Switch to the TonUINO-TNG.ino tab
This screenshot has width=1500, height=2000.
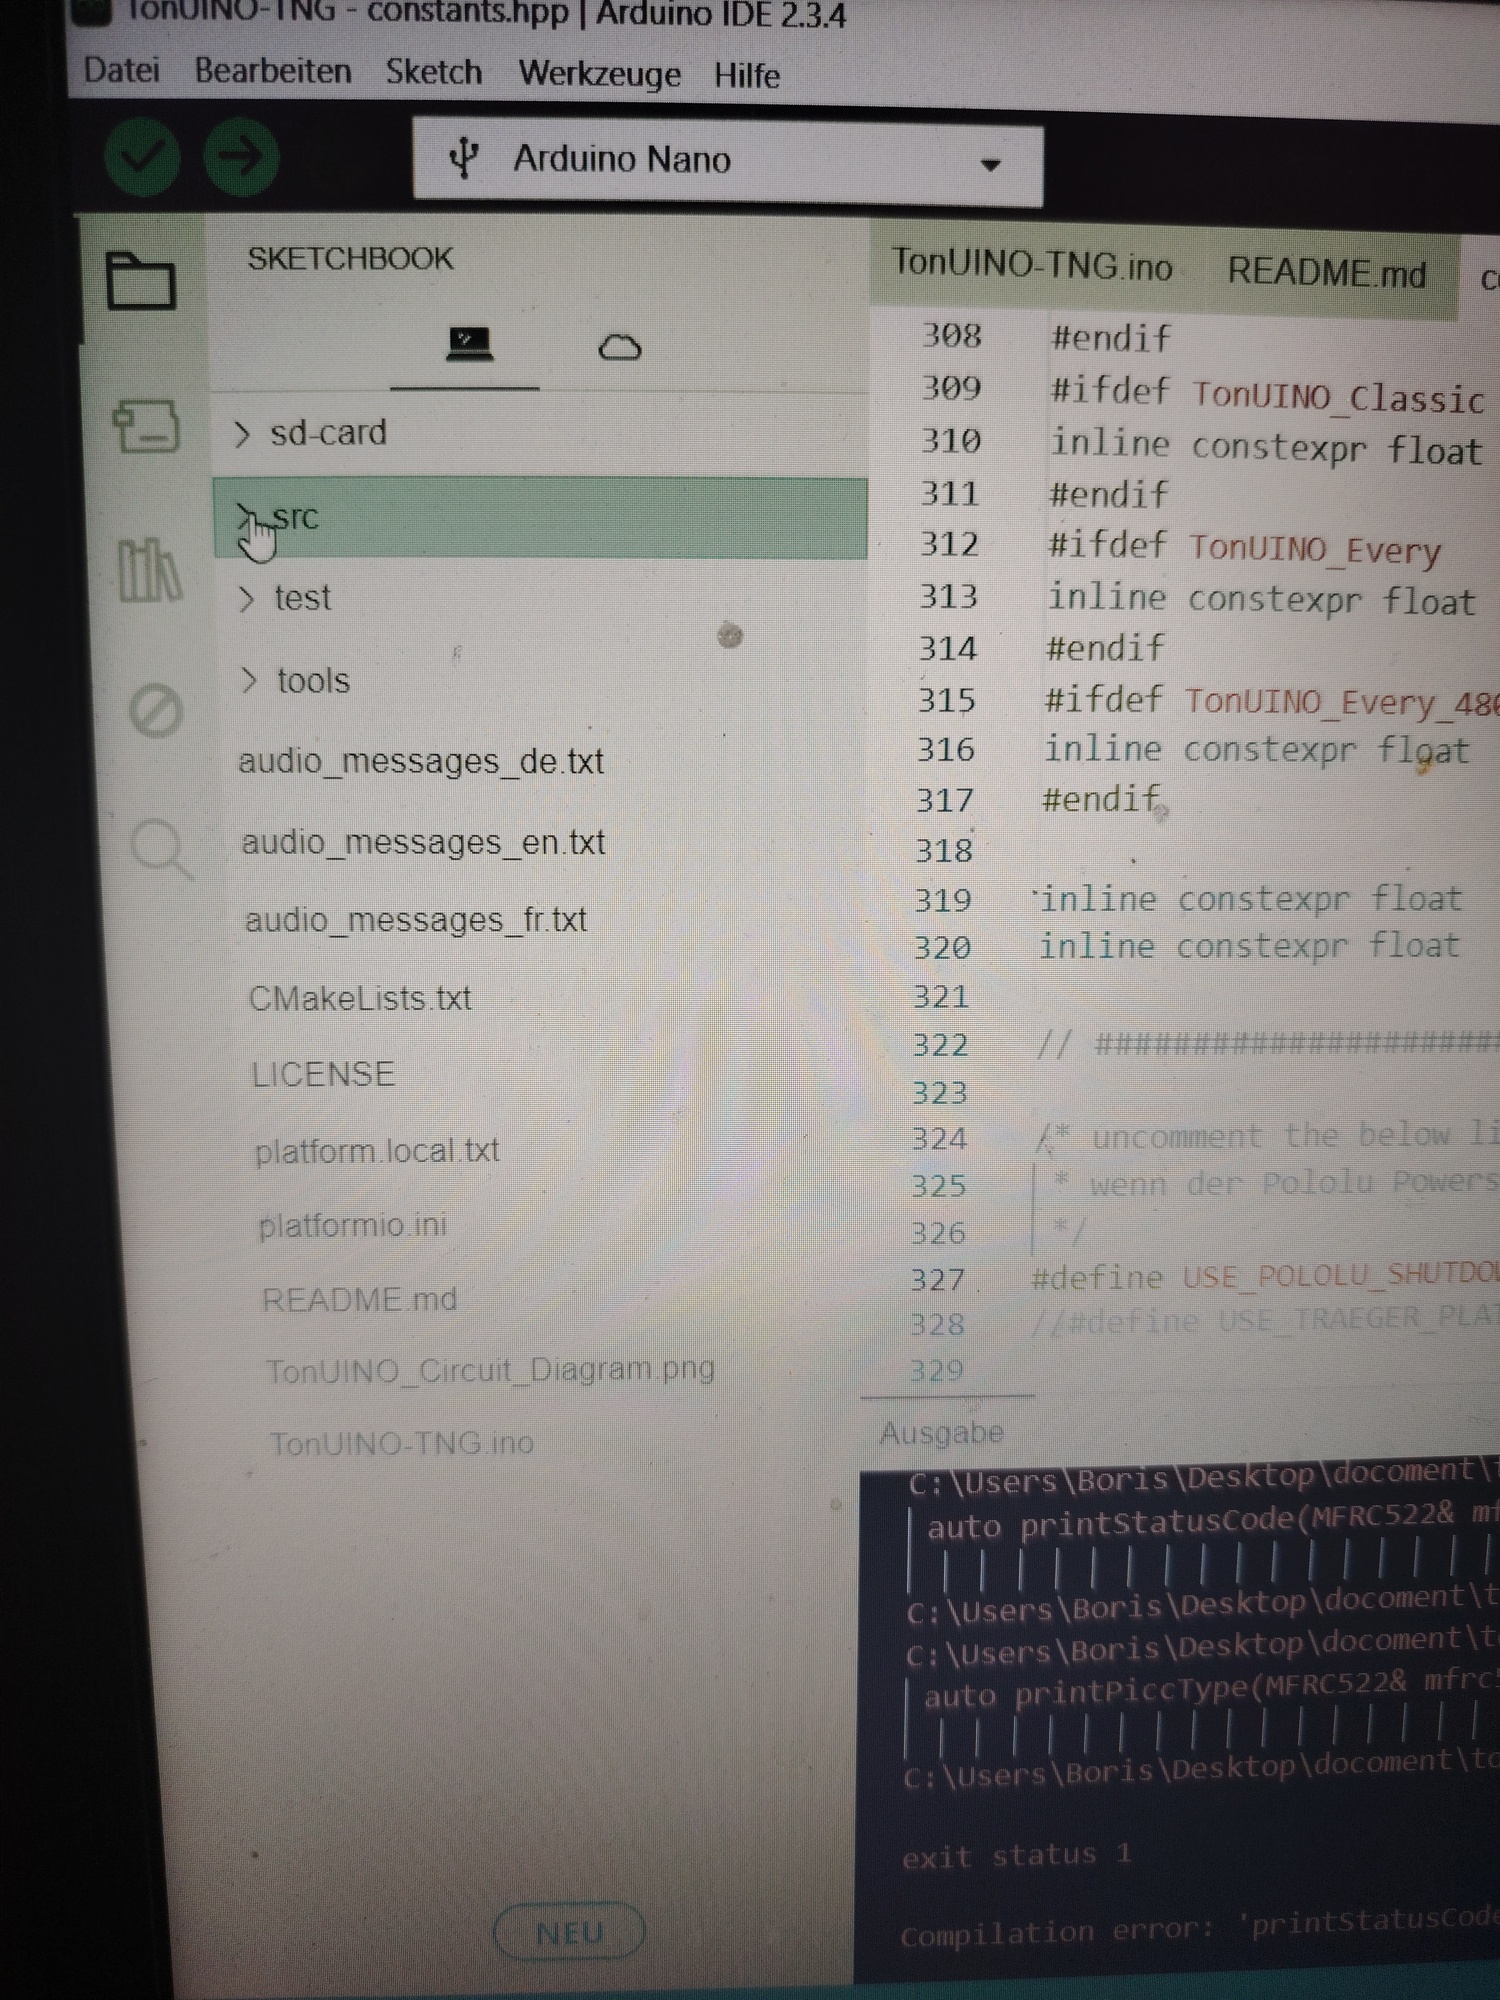1031,265
